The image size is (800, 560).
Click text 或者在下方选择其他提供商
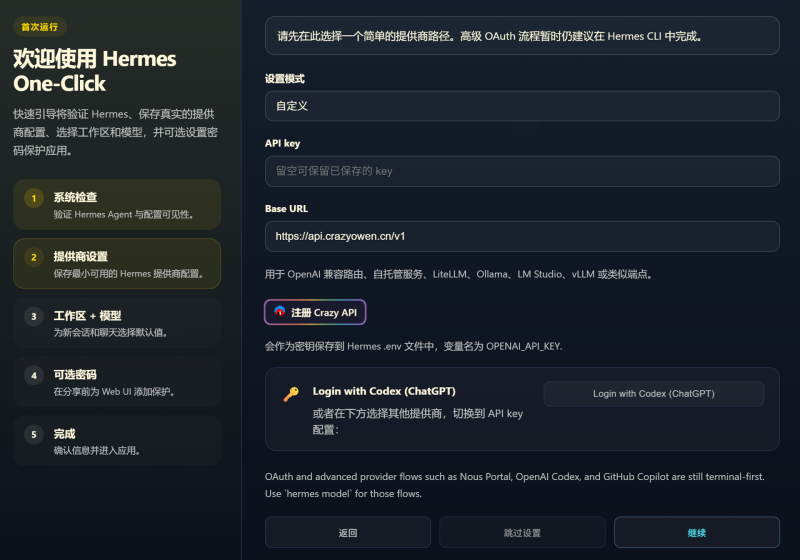418,421
